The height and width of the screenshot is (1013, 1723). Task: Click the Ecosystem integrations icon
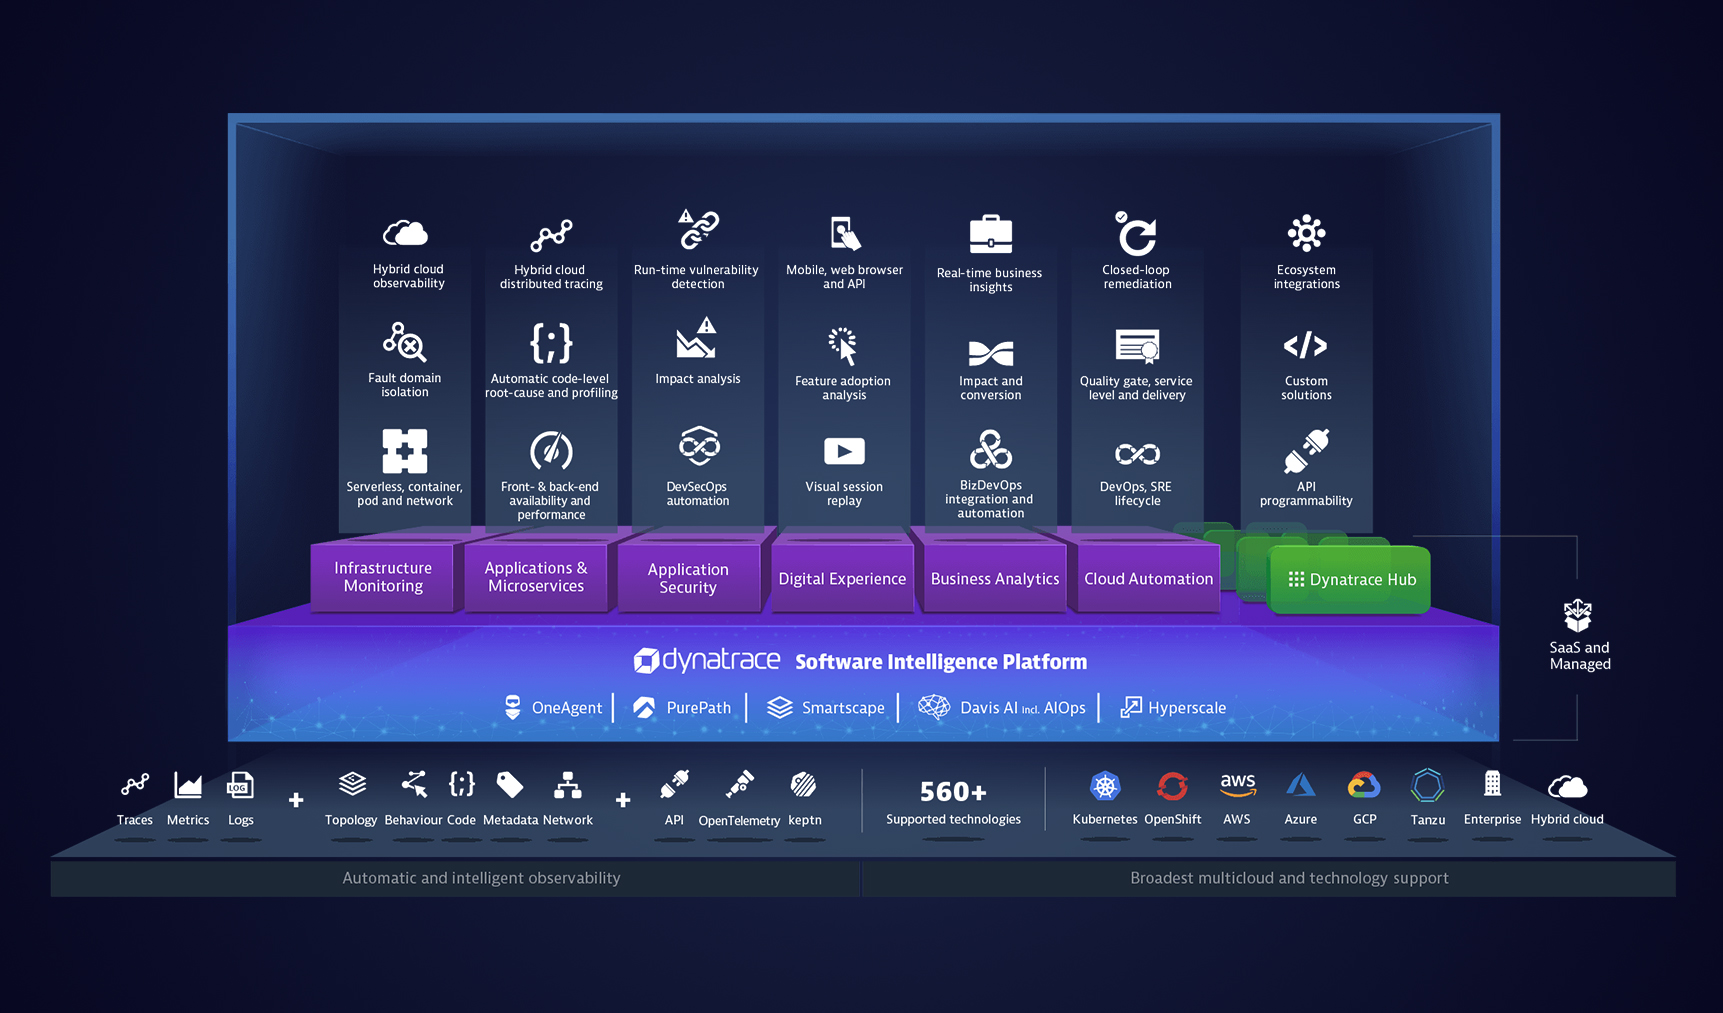coord(1306,234)
